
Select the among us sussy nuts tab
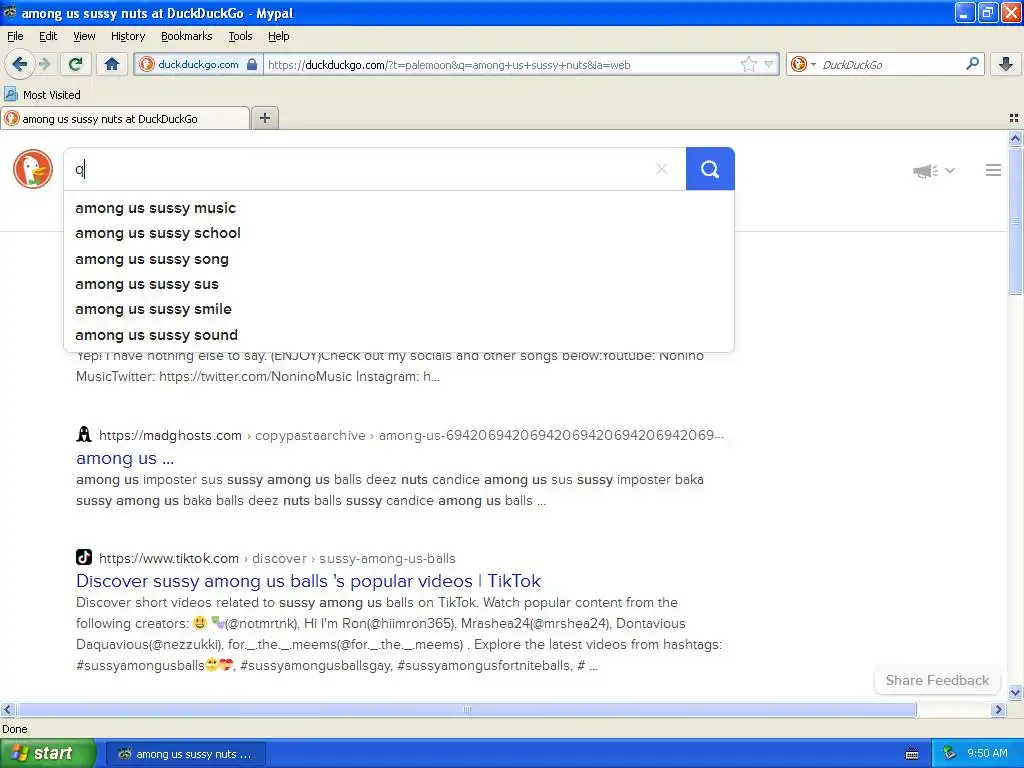[125, 118]
